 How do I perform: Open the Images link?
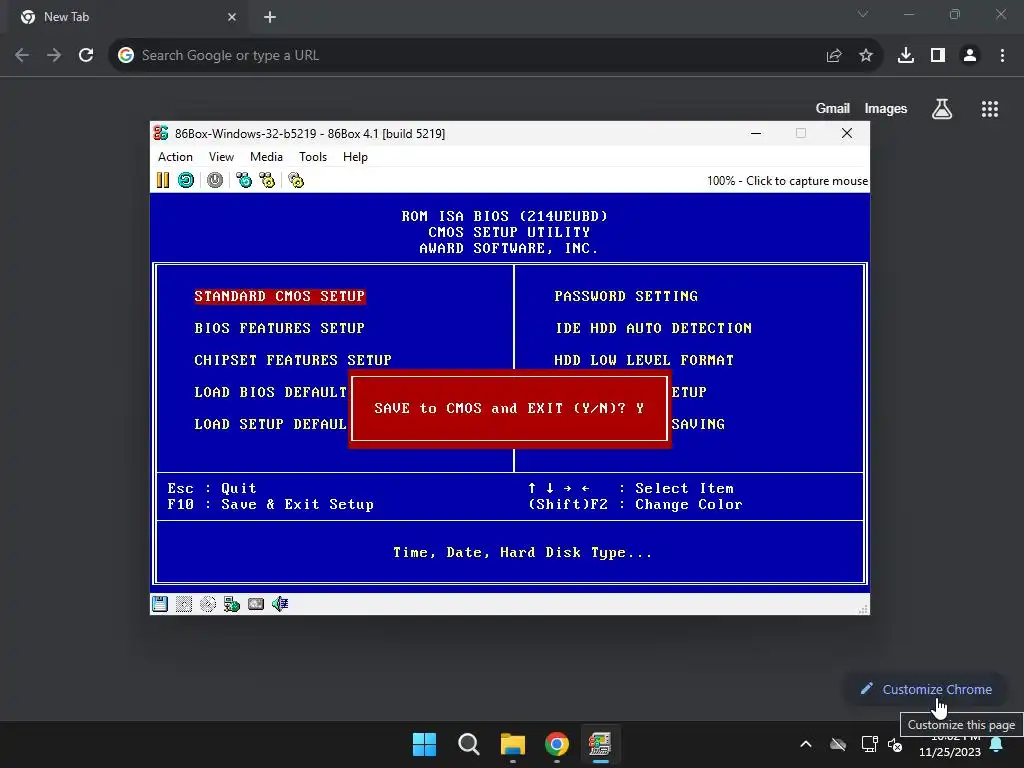[886, 108]
